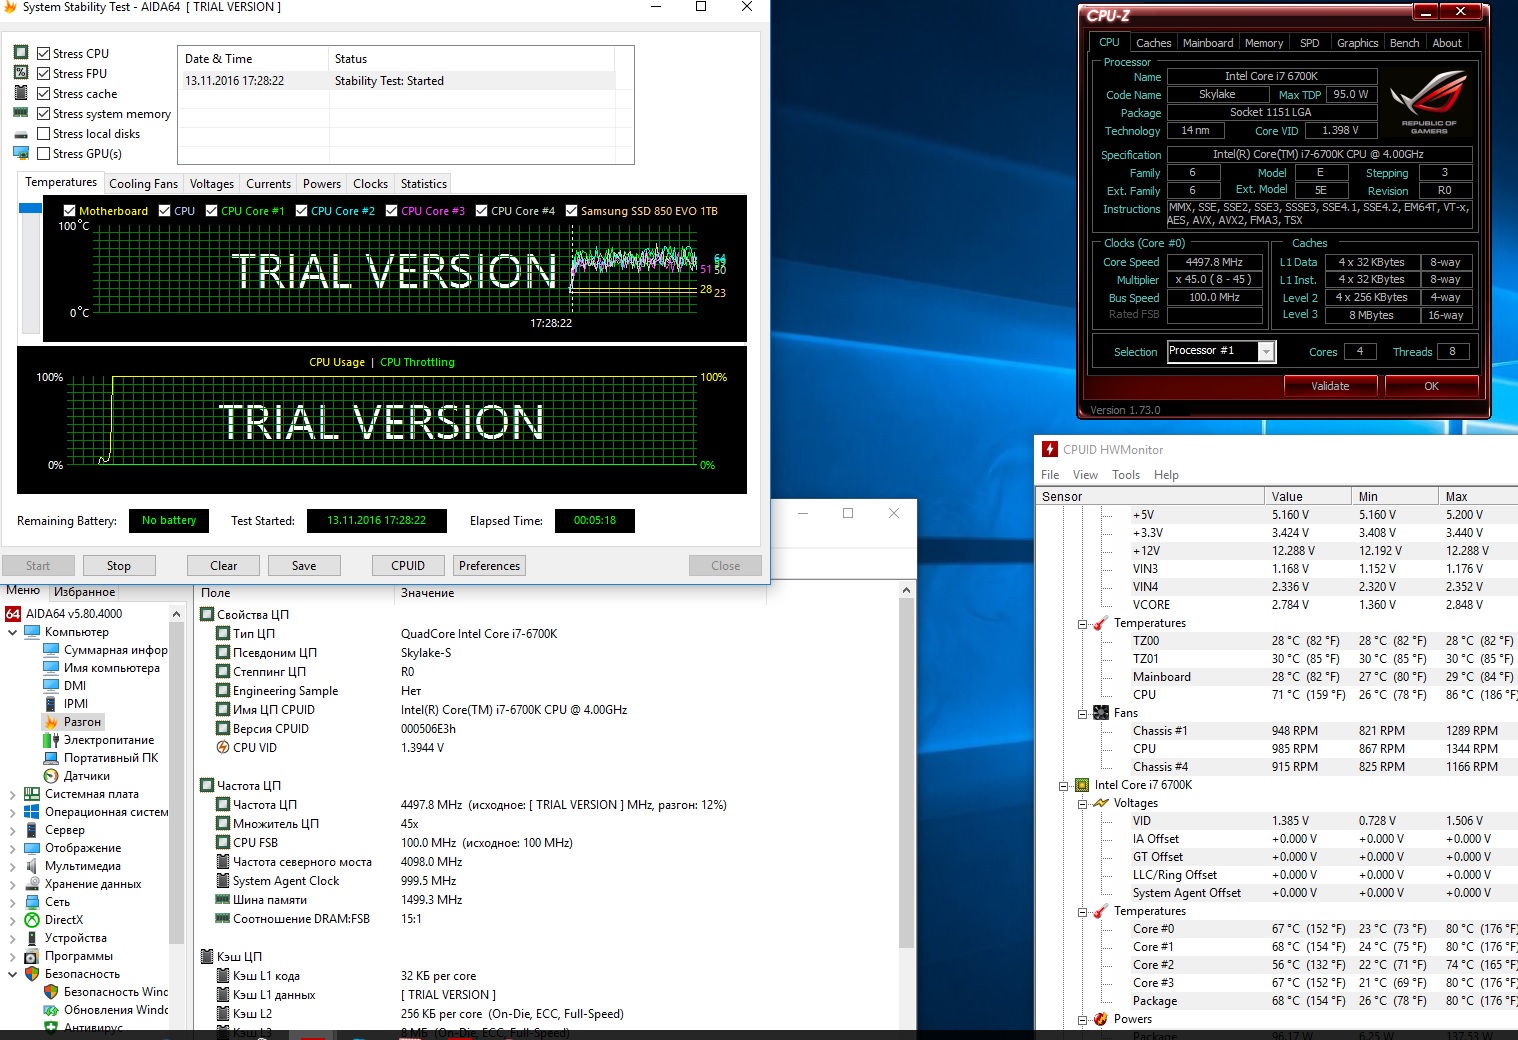Image resolution: width=1518 pixels, height=1040 pixels.
Task: Click the Powers flame icon in HWMonitor
Action: pyautogui.click(x=1101, y=1019)
